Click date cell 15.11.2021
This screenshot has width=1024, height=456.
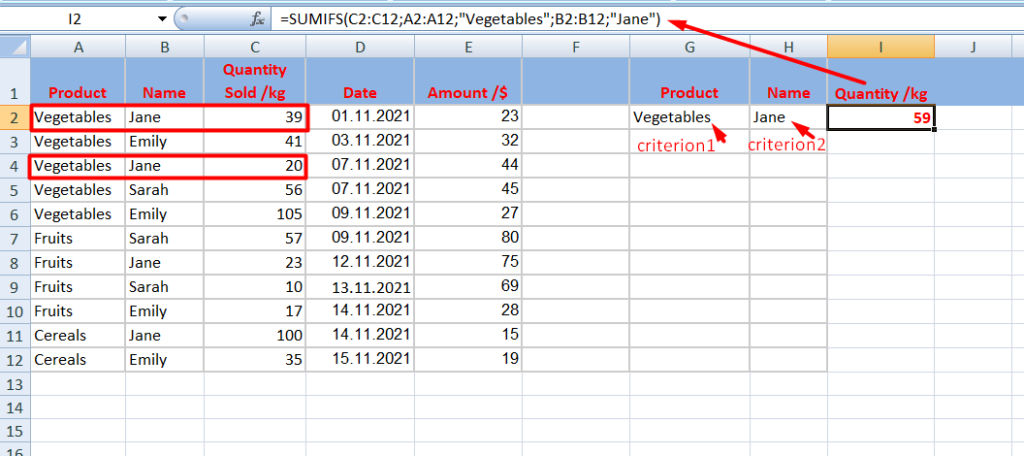360,359
